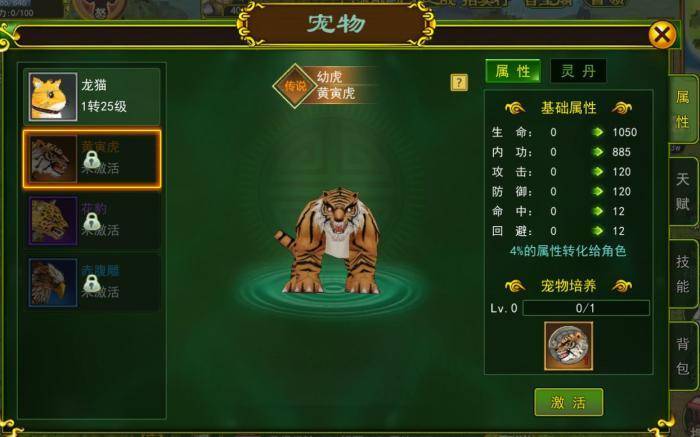The height and width of the screenshot is (437, 700).
Task: Click the 传说 legendary diamond badge
Action: (295, 86)
